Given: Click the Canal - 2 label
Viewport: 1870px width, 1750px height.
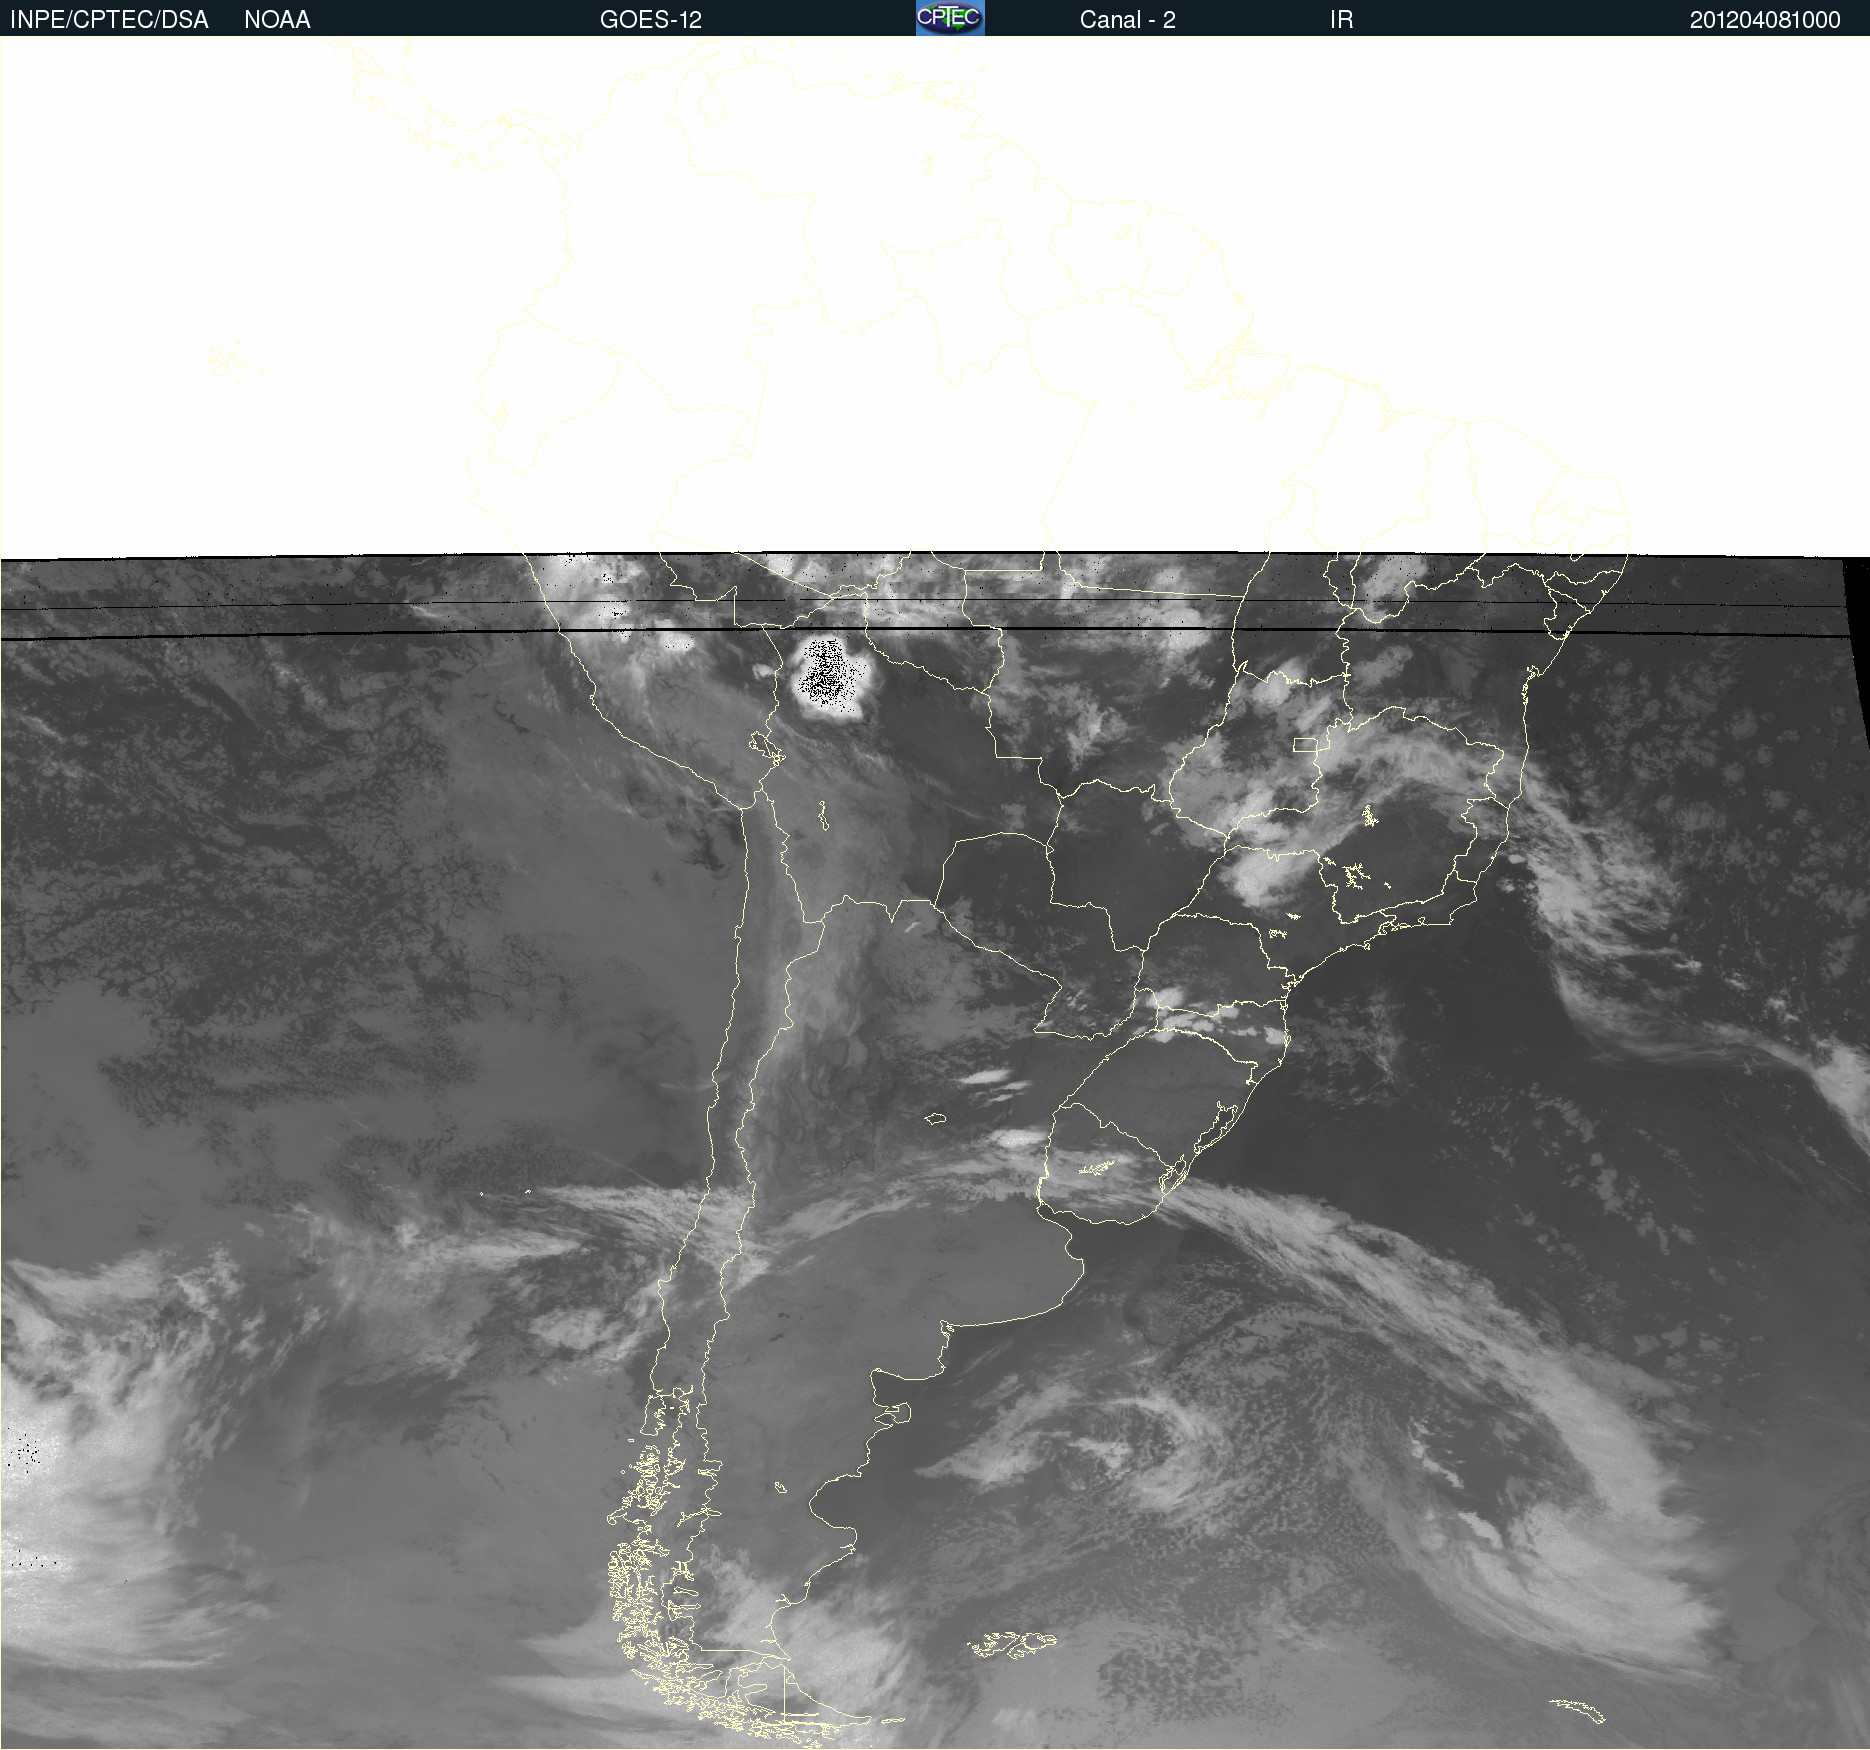Looking at the screenshot, I should [1127, 20].
